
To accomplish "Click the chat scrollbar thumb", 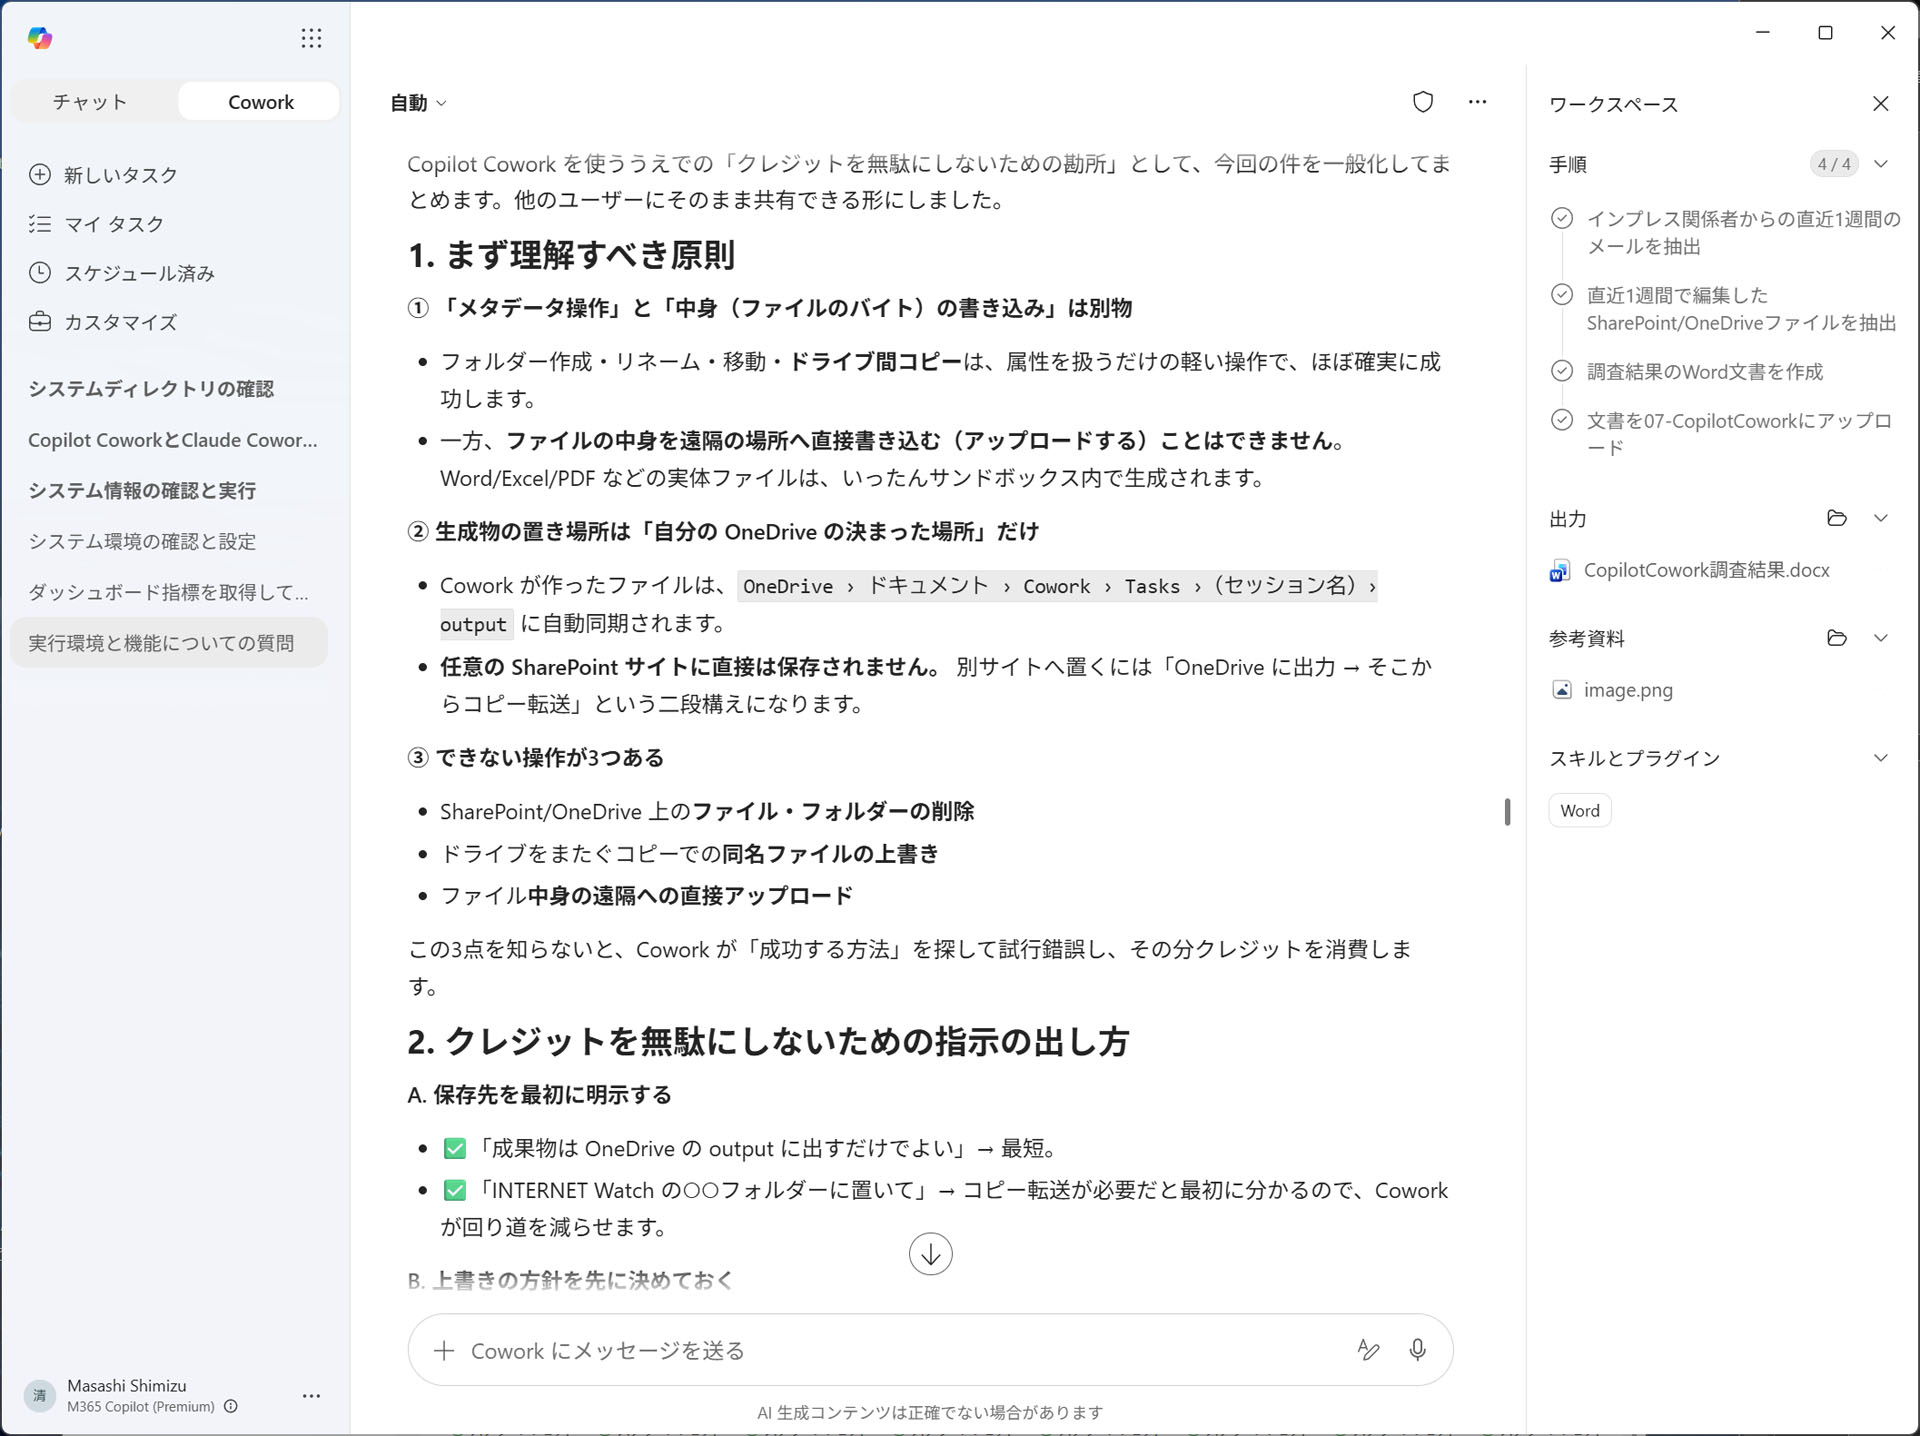I will [x=1507, y=811].
